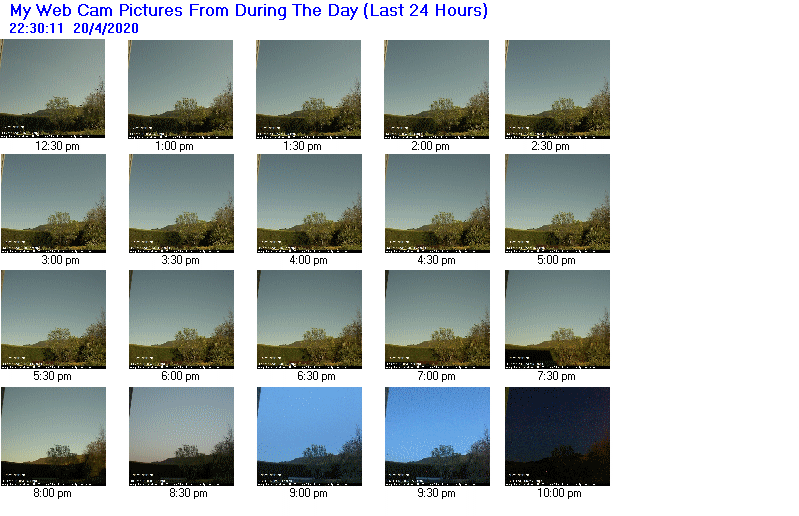This screenshot has width=799, height=516.
Task: Click the 9:00 pm blue sky thumbnail
Action: point(308,436)
